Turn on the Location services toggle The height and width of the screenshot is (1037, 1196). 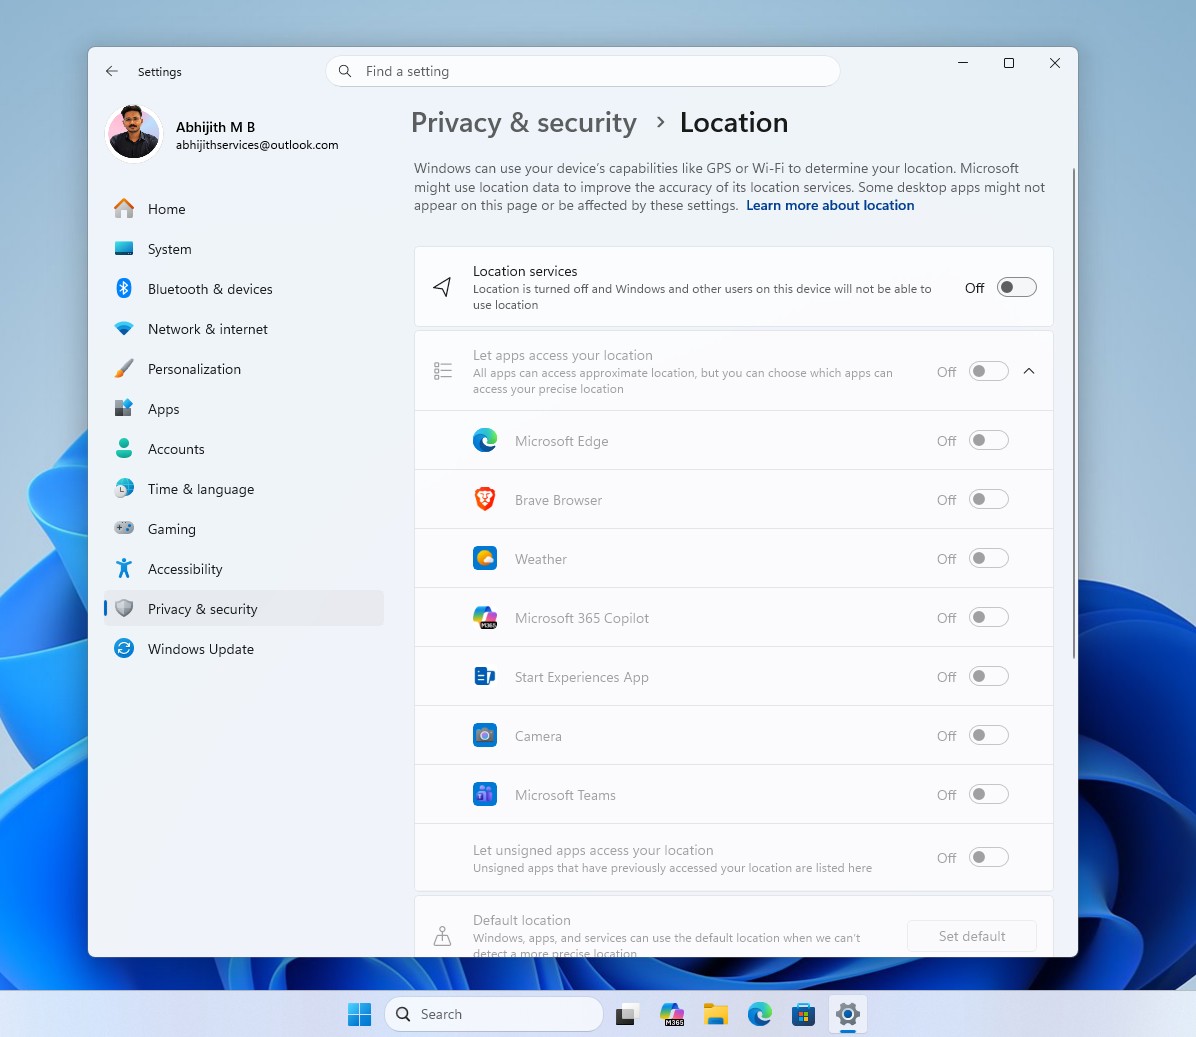(1017, 287)
